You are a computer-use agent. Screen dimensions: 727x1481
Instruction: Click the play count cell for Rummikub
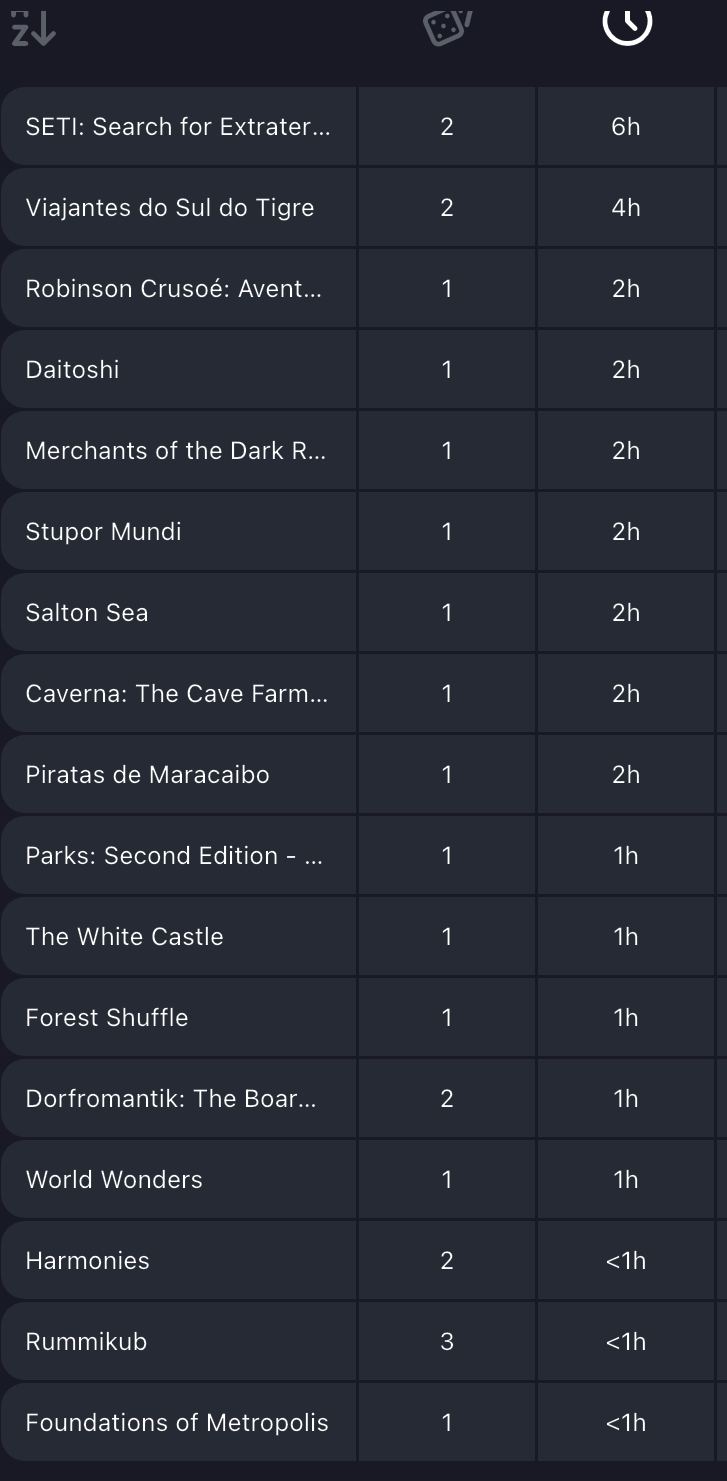[447, 1342]
